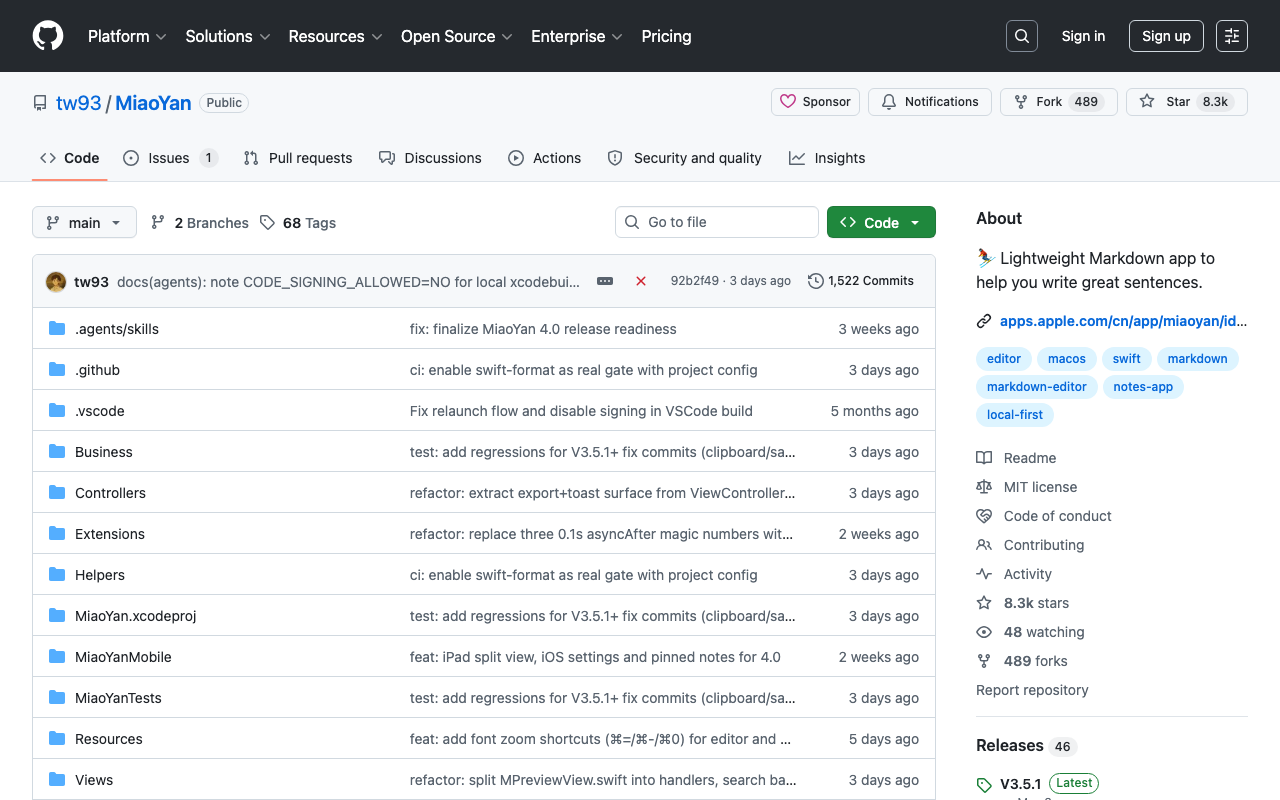Click the markdown-editor topic tag
This screenshot has width=1280, height=800.
pos(1037,387)
